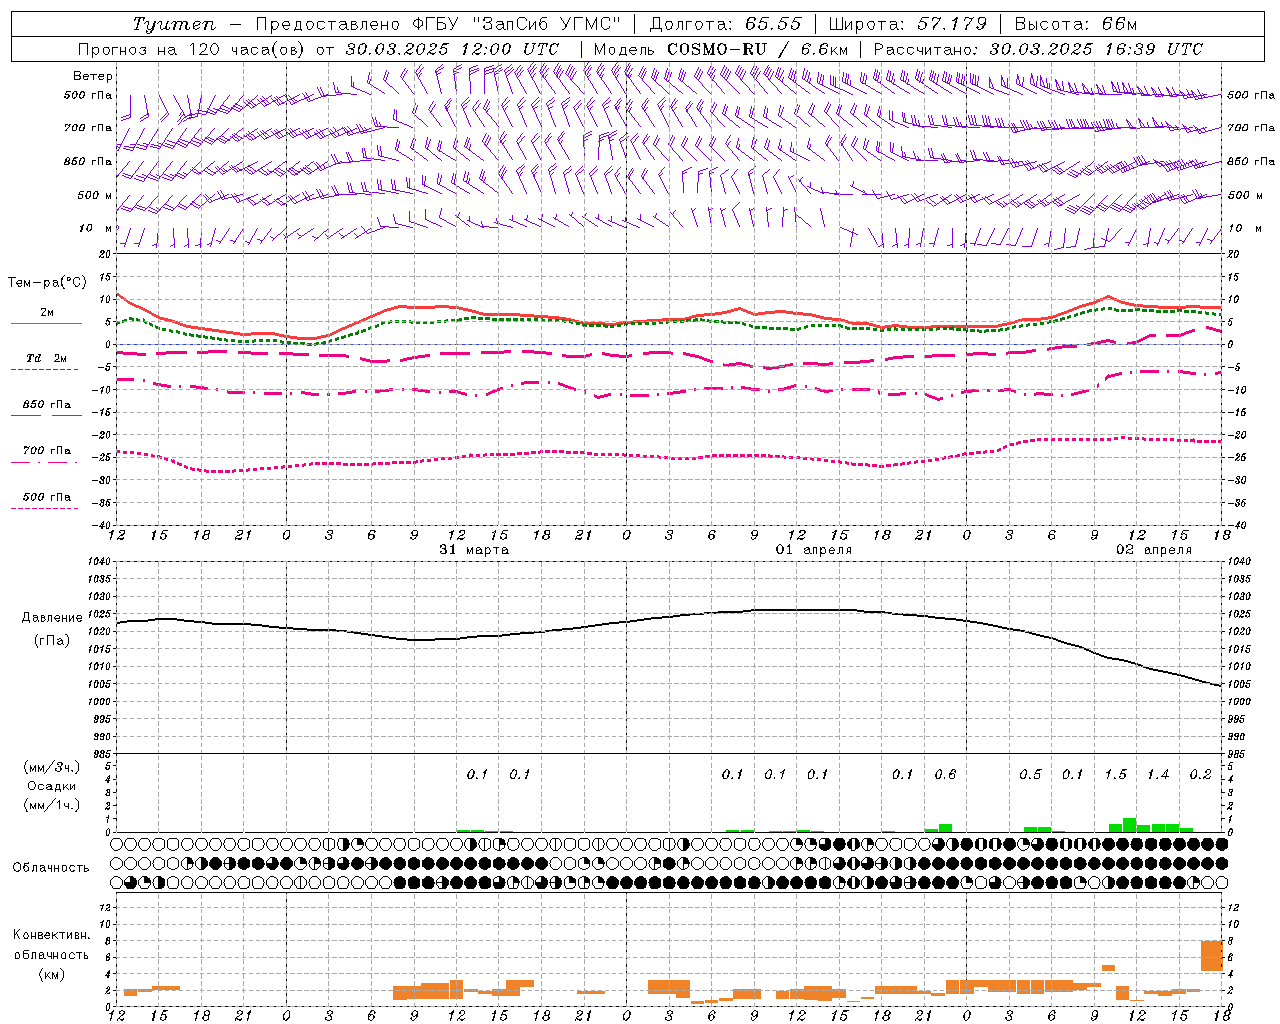Image resolution: width=1280 pixels, height=1024 pixels.
Task: Select the 'Высота: 66м' elevation text
Action: [x=1075, y=24]
